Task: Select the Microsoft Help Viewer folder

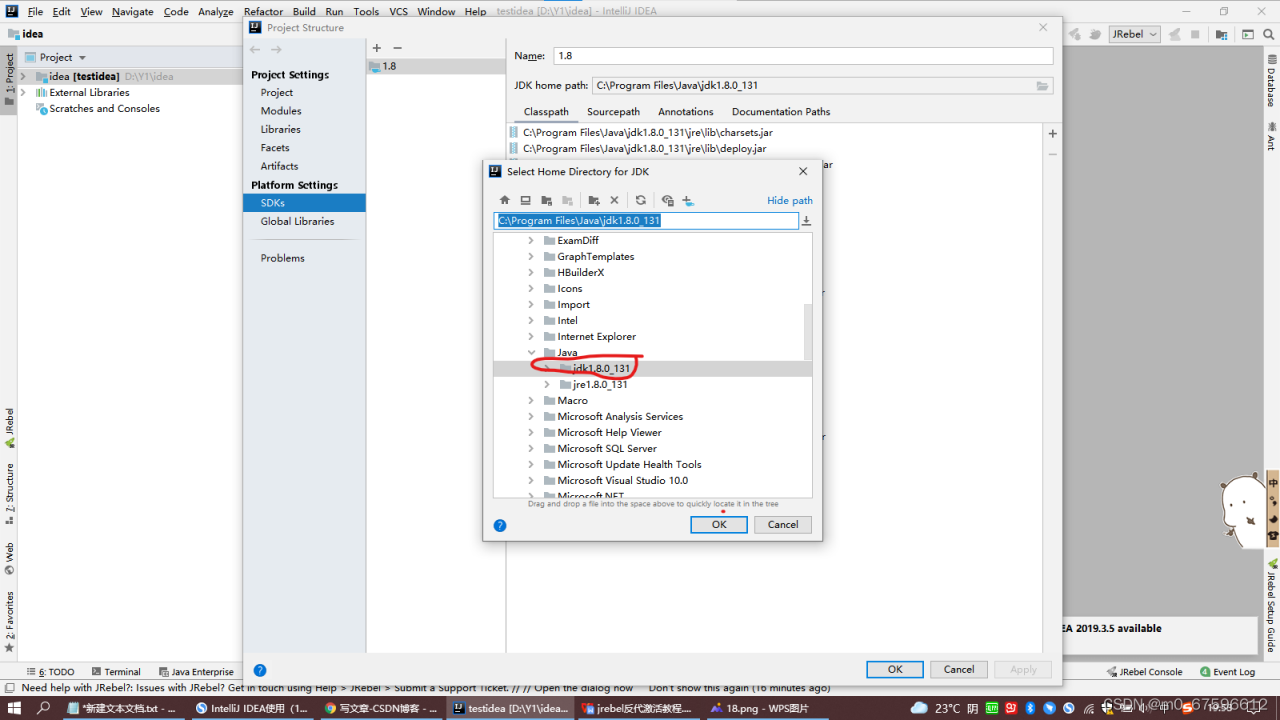Action: (609, 433)
